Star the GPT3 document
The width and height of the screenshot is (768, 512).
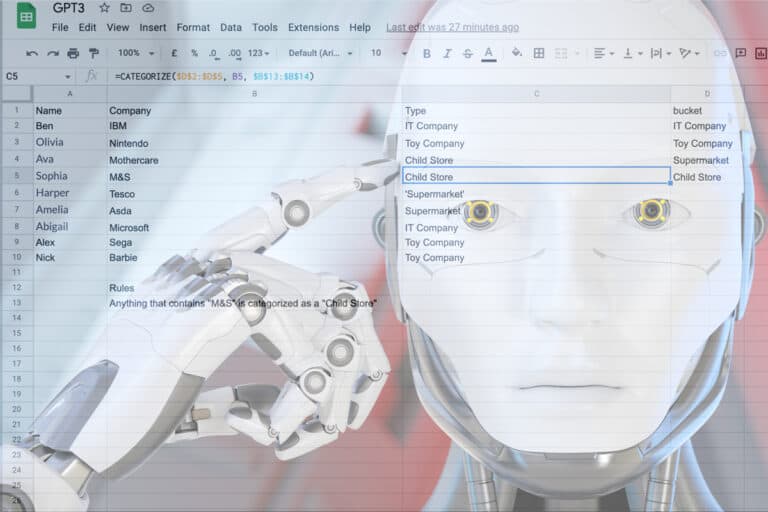104,8
